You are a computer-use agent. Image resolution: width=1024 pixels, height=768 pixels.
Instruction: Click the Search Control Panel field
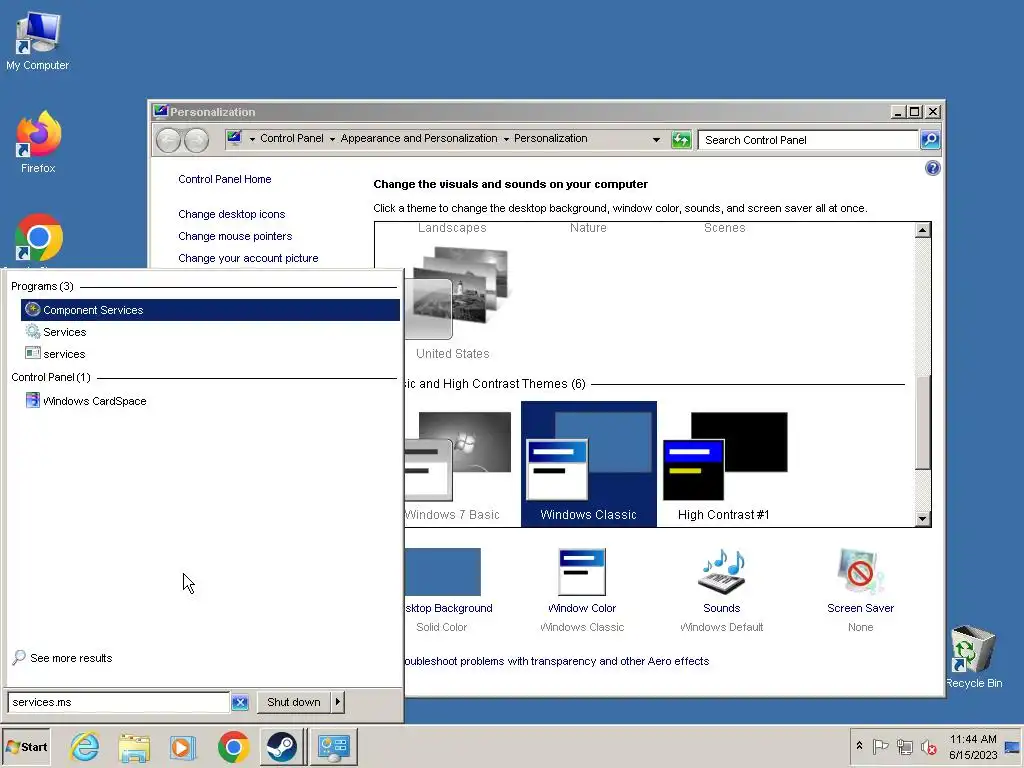tap(808, 140)
